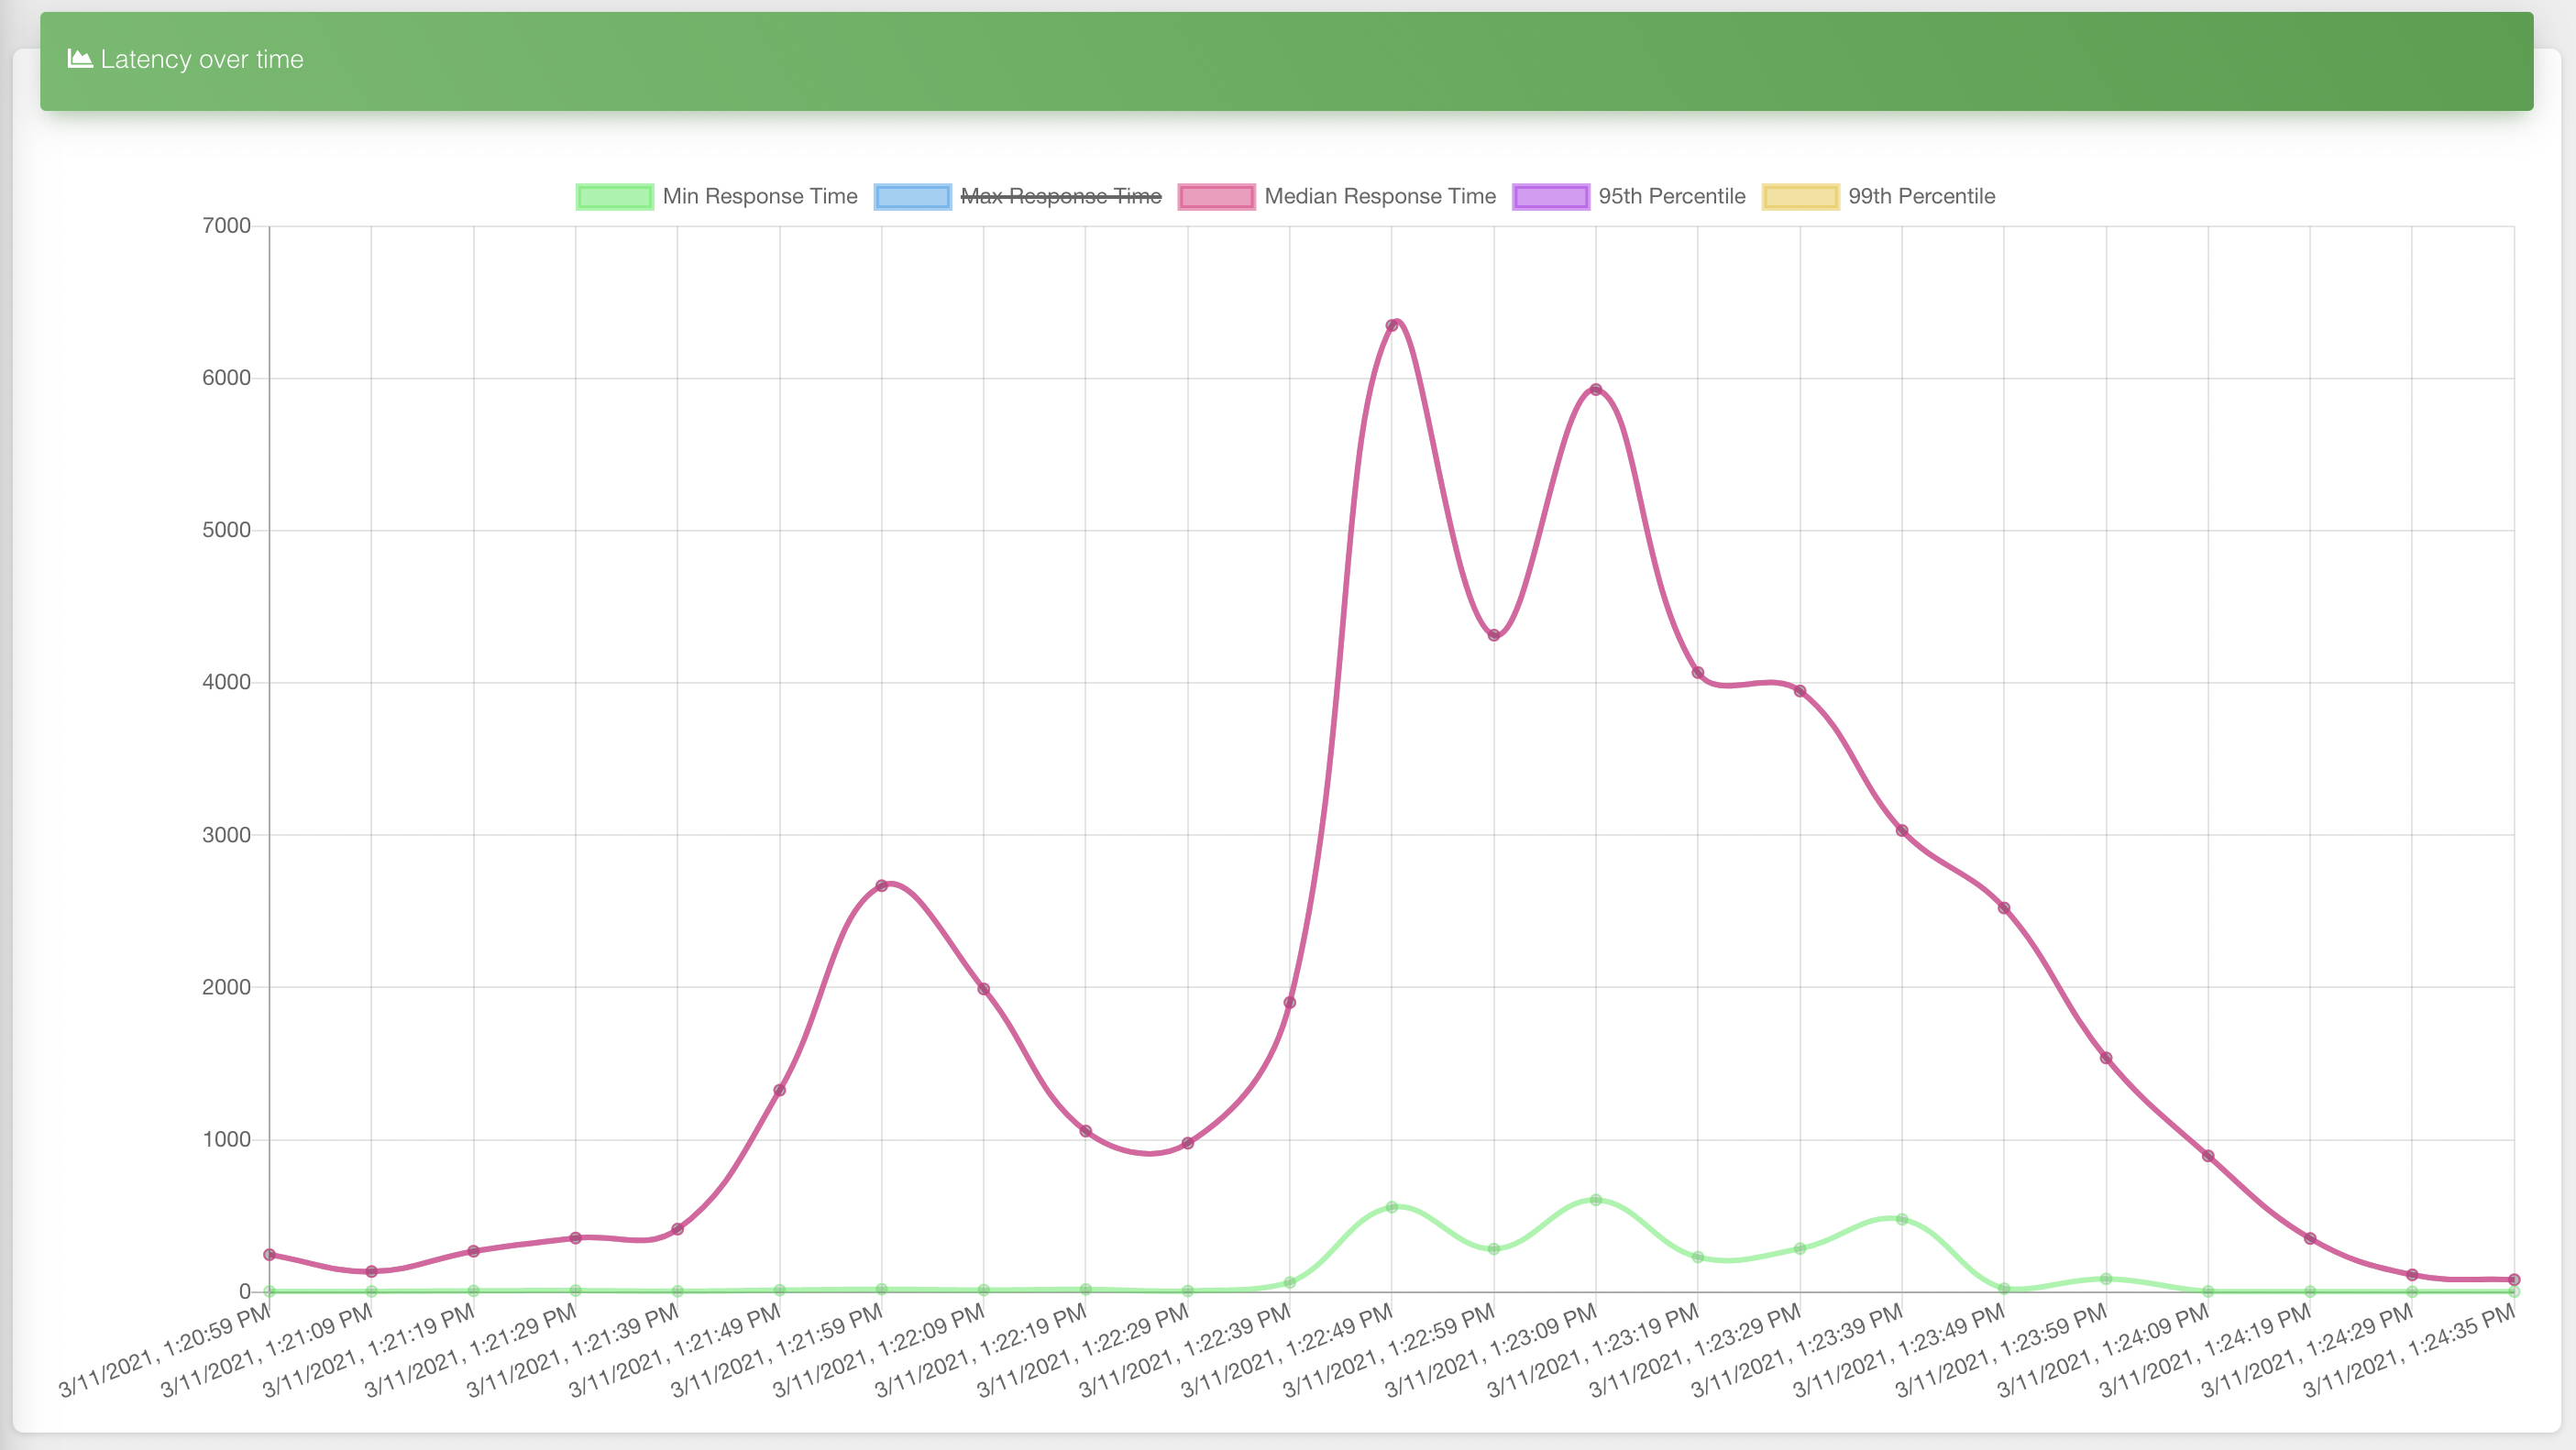Screen dimensions: 2576x1450
Task: Click the median point at 1:23:49 PM
Action: pyautogui.click(x=2004, y=908)
